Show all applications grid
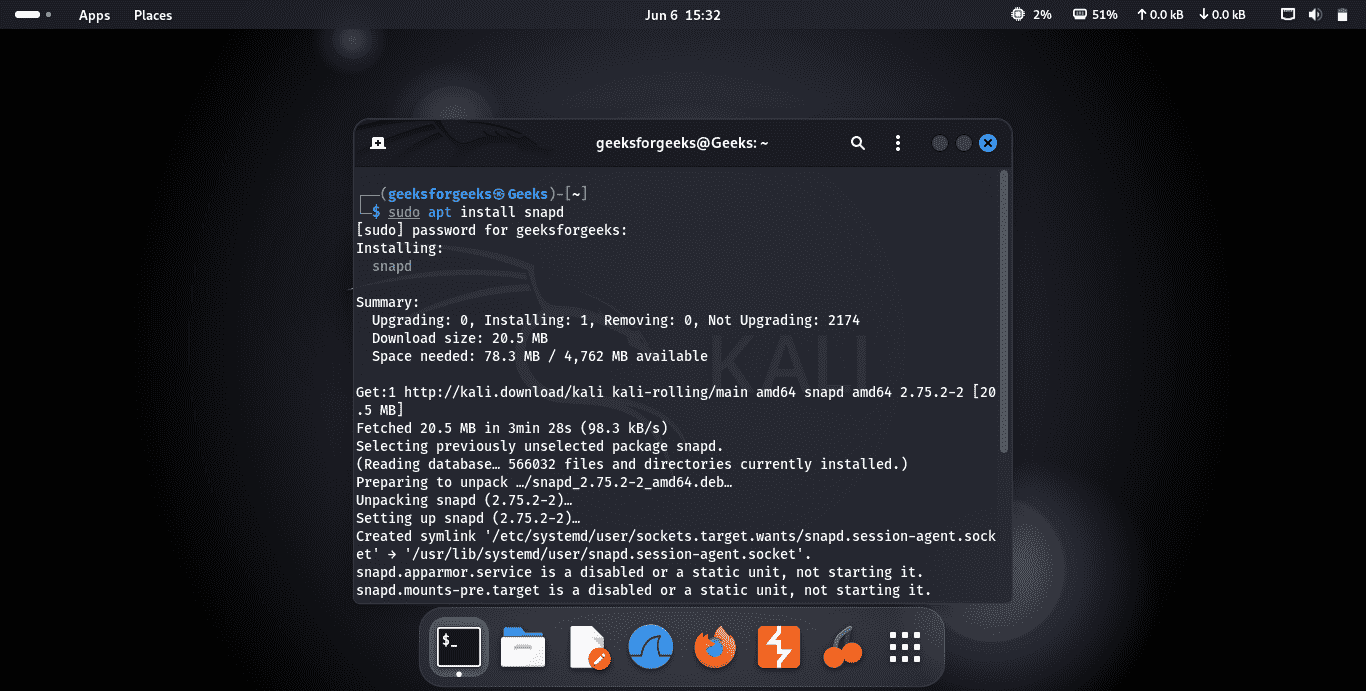Viewport: 1366px width, 691px height. tap(905, 648)
